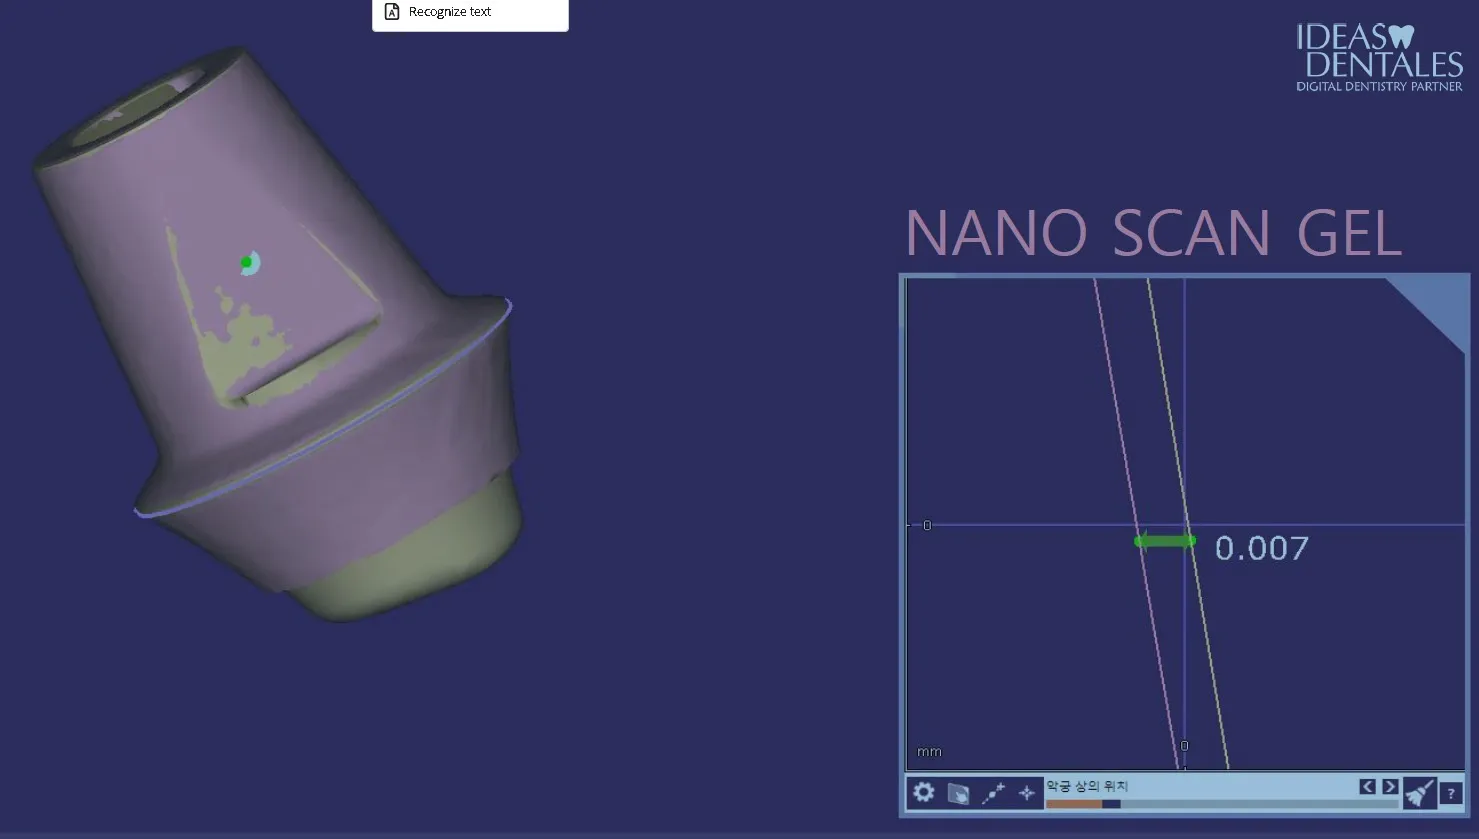Click the Ideas Dentales logo

tap(1379, 58)
